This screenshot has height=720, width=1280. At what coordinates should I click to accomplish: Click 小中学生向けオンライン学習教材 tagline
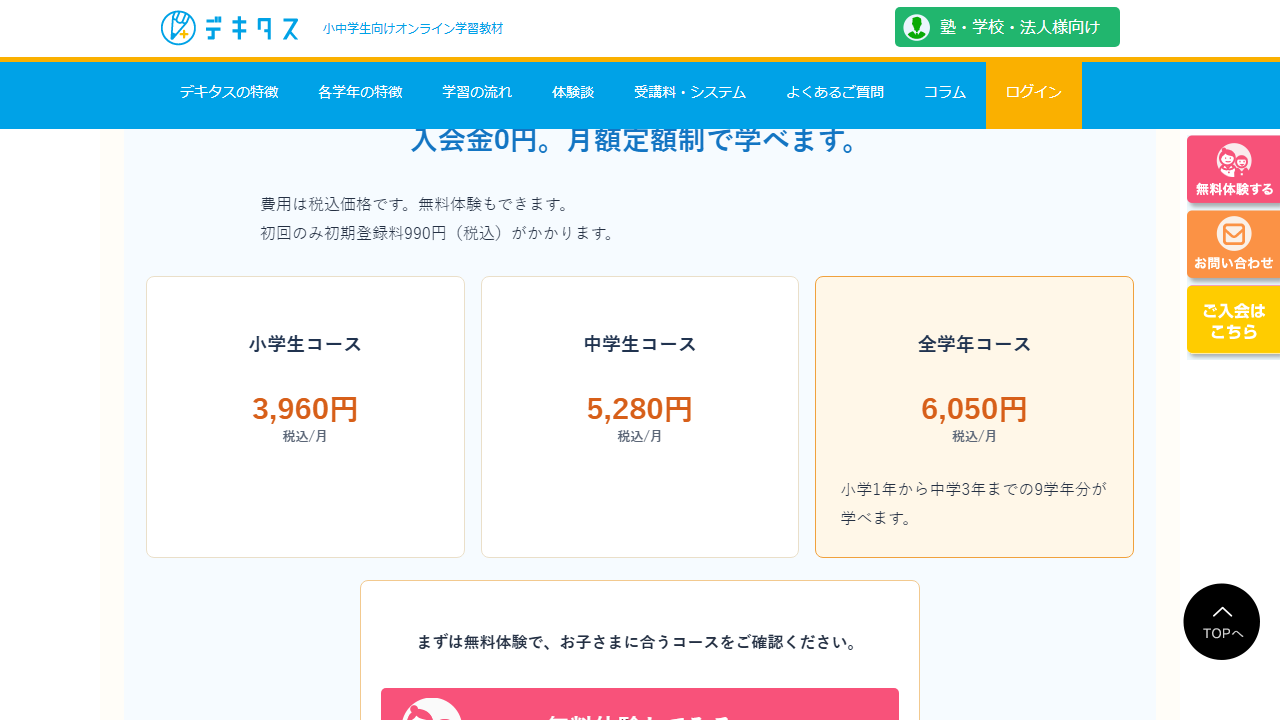[413, 29]
